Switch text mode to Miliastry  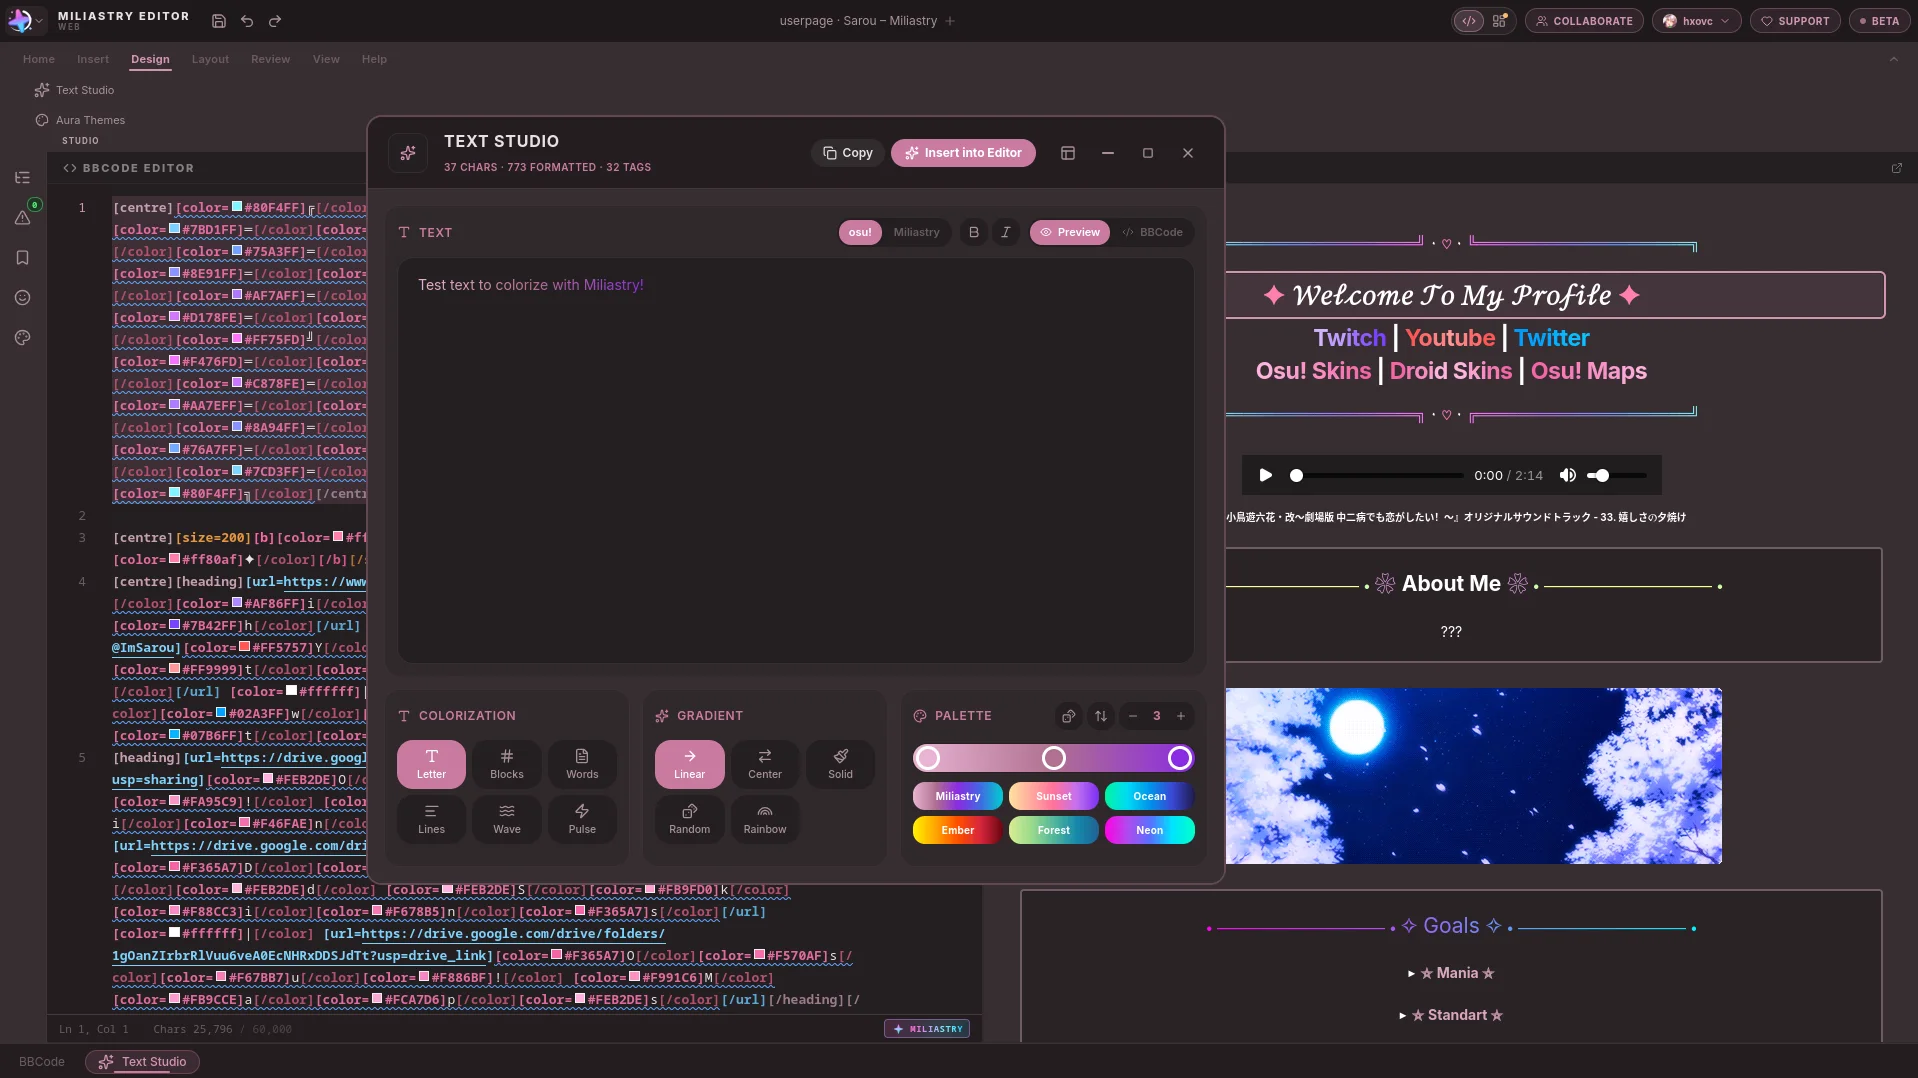917,232
